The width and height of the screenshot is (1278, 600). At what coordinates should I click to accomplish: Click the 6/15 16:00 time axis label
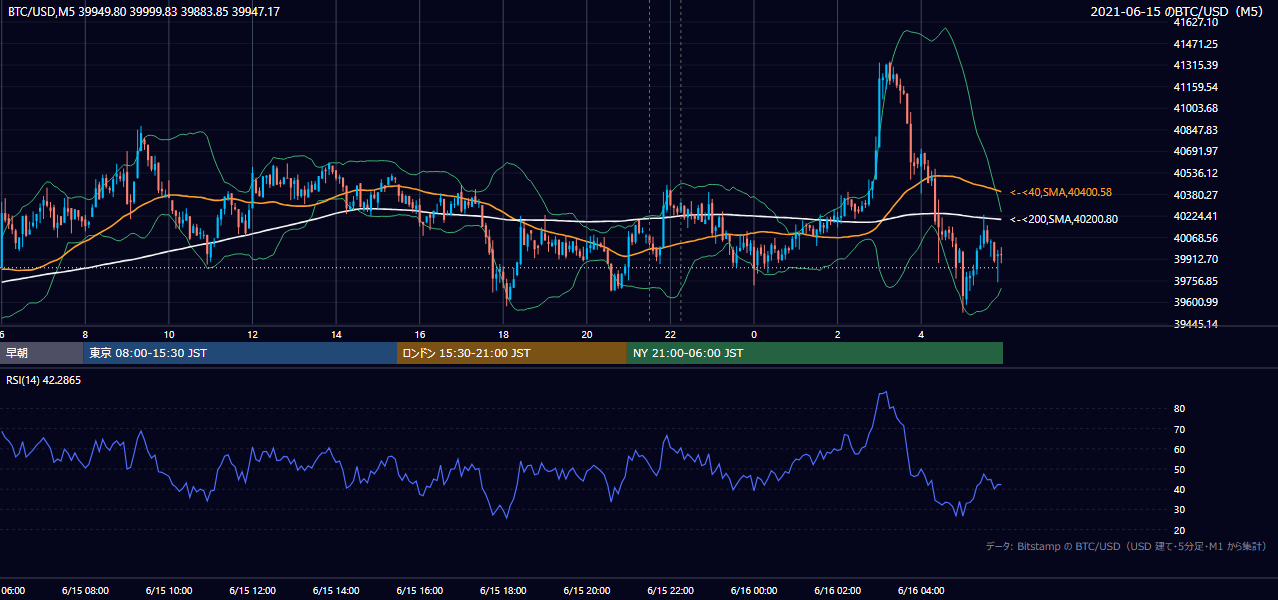419,590
